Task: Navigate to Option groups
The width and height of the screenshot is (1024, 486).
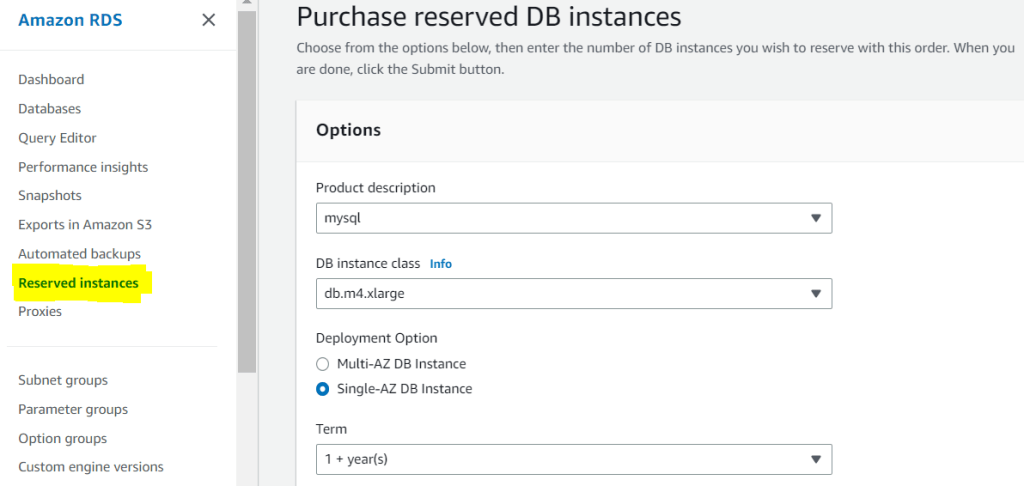Action: [x=62, y=438]
